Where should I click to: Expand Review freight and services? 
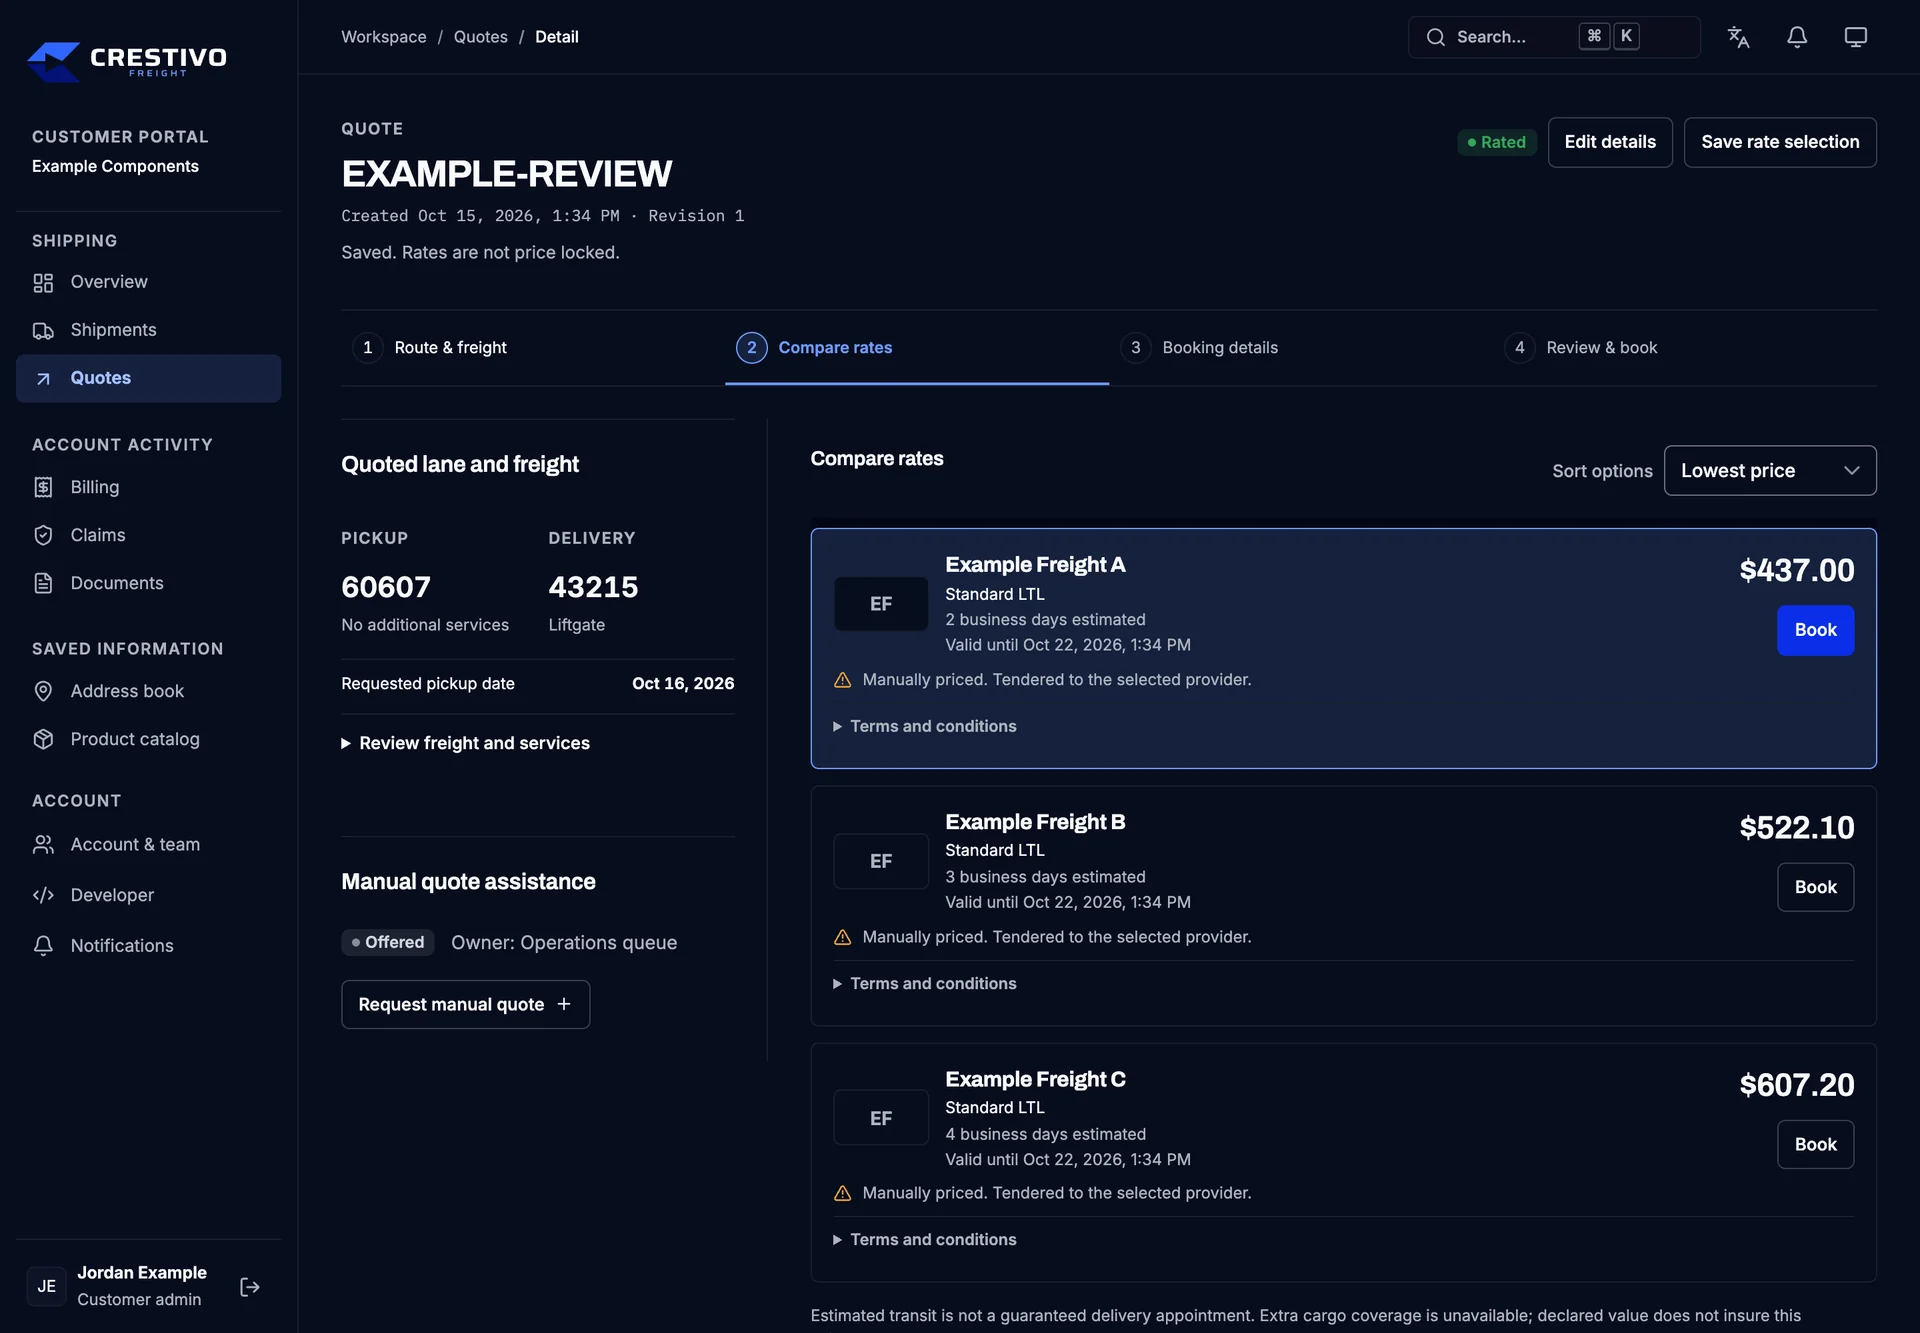point(465,743)
